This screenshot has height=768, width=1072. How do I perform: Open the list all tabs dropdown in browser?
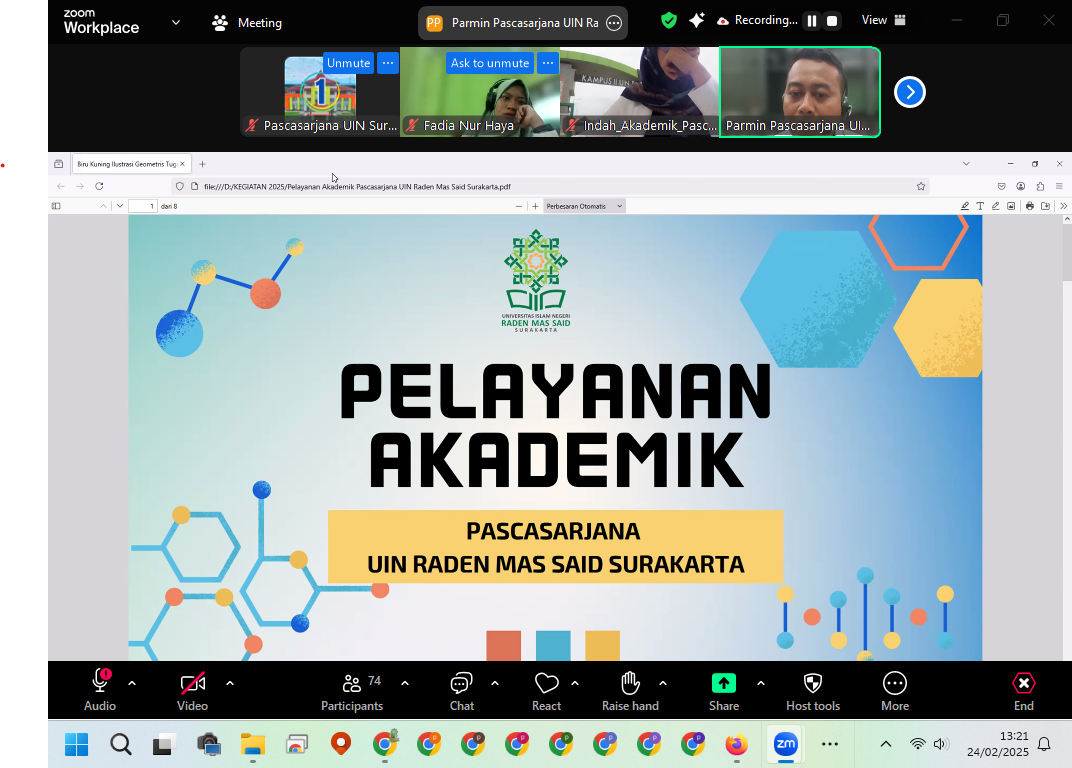pyautogui.click(x=966, y=164)
